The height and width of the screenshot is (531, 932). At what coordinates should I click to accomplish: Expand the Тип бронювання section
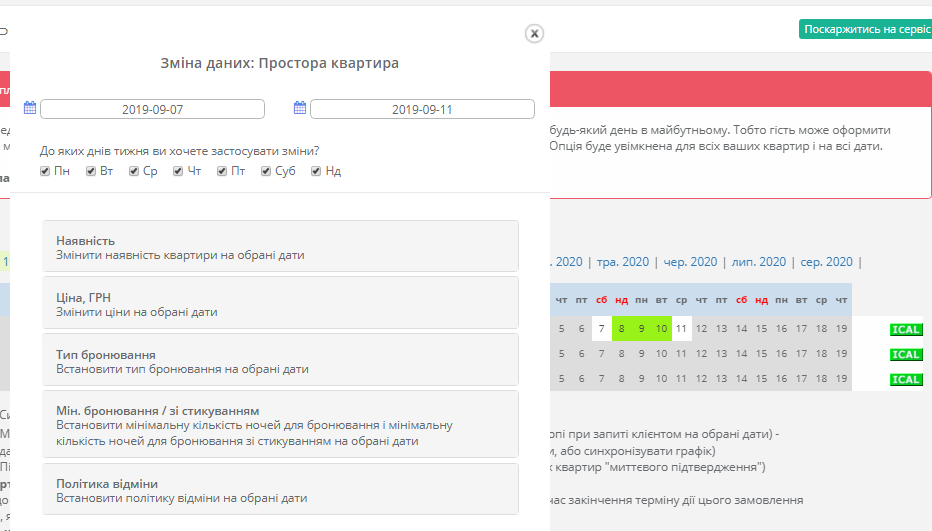click(x=280, y=360)
